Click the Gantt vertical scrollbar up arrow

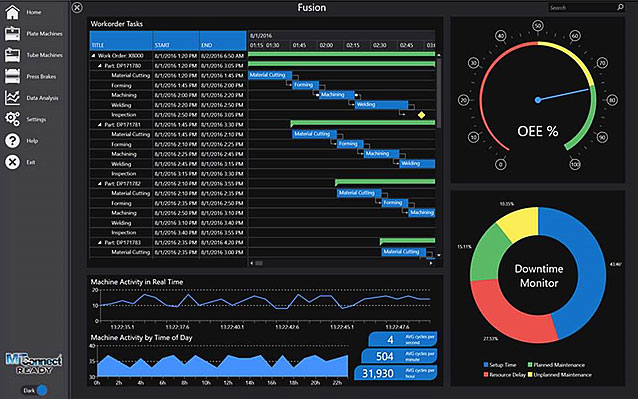[x=439, y=55]
